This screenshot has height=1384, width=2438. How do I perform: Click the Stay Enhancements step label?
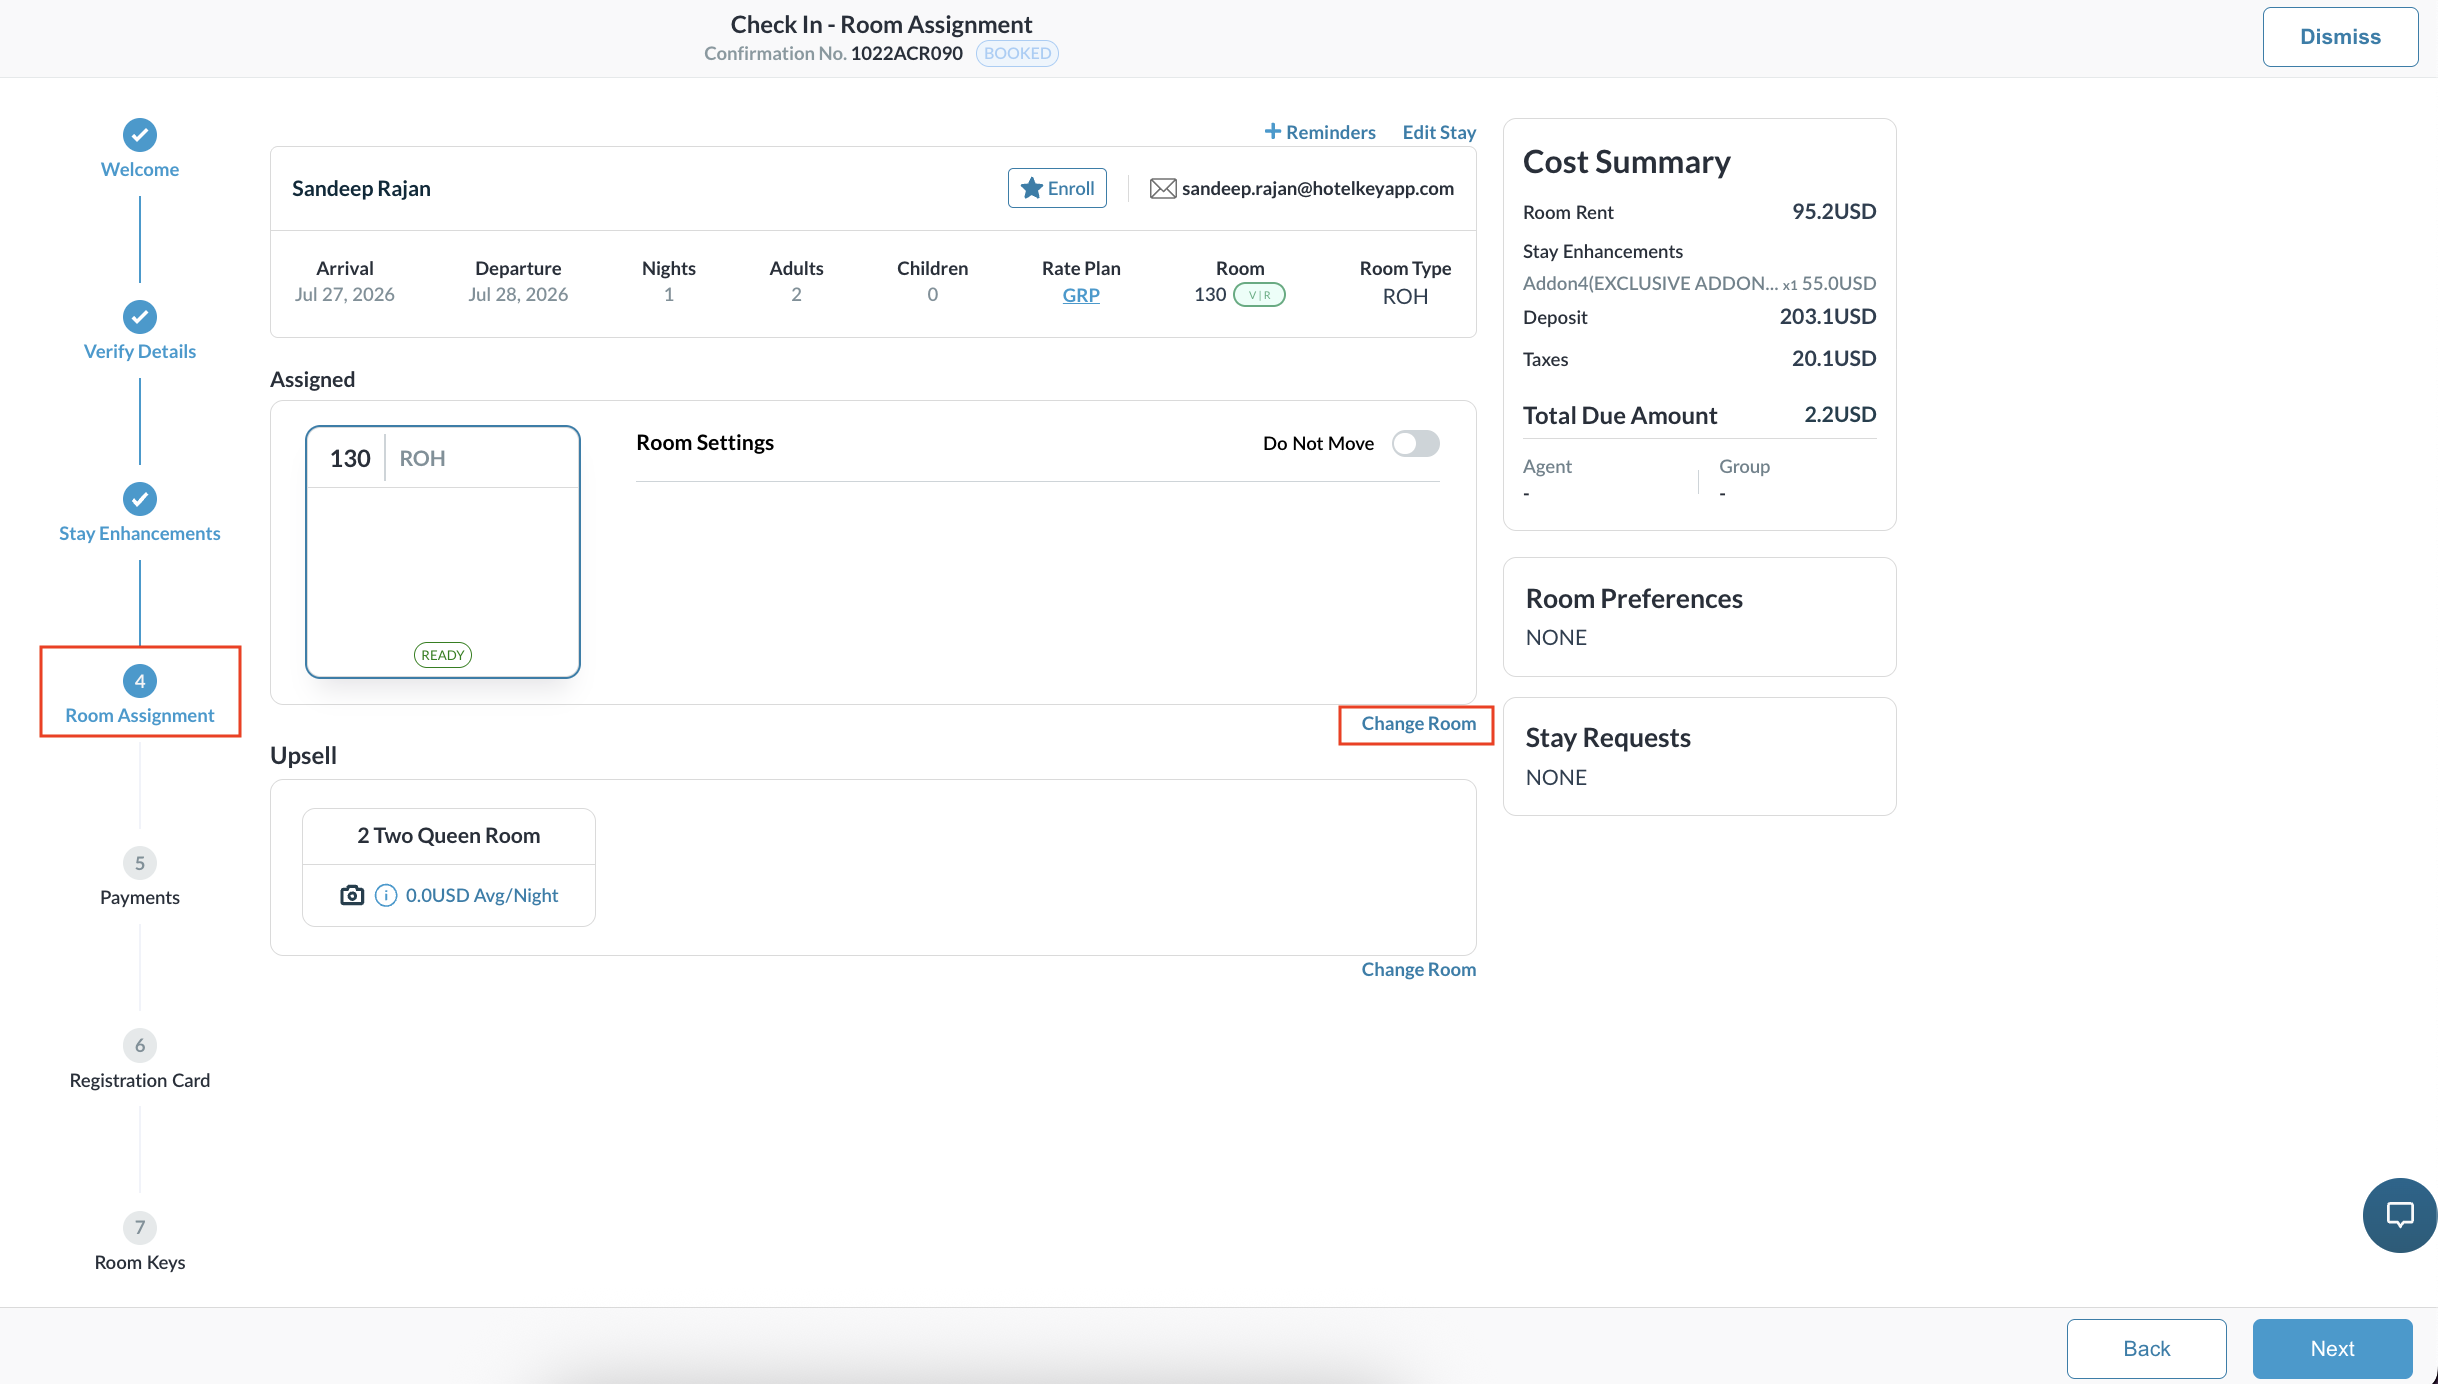point(140,533)
